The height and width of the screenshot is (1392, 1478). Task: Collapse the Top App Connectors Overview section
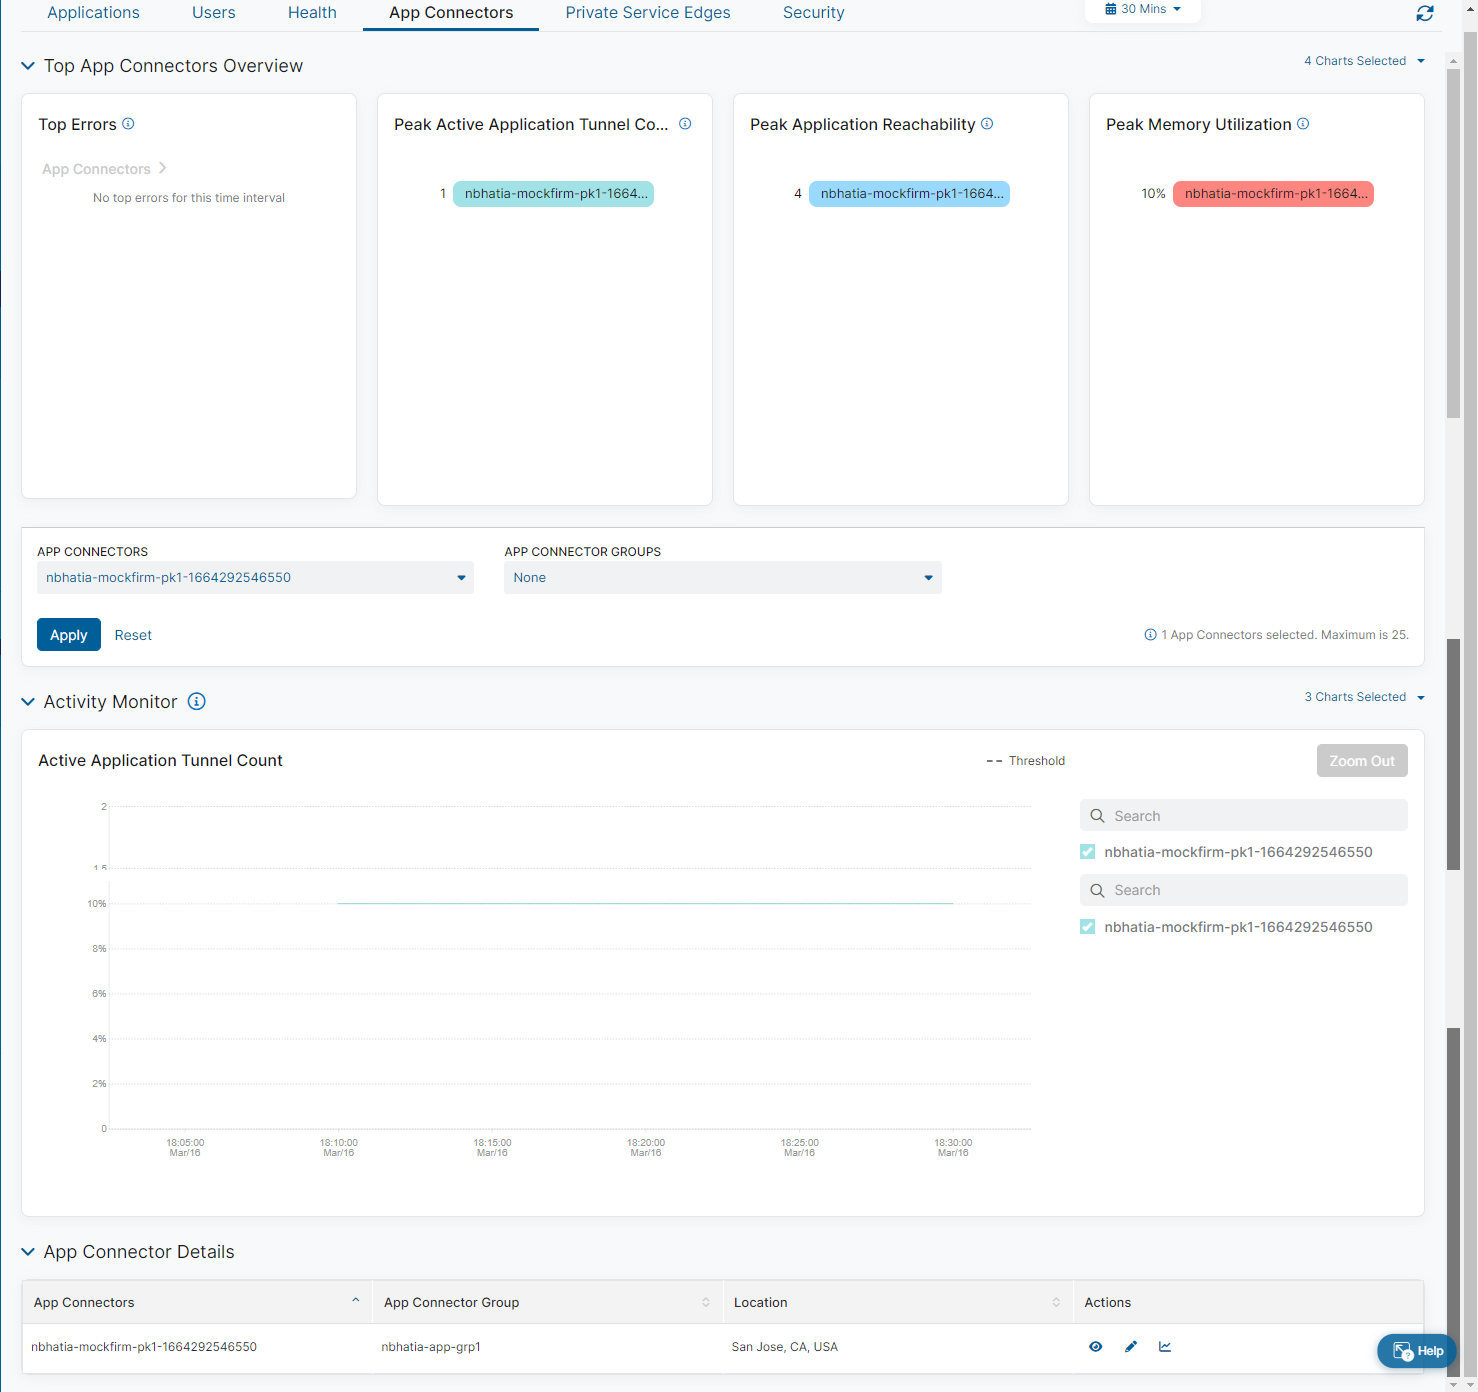point(28,66)
